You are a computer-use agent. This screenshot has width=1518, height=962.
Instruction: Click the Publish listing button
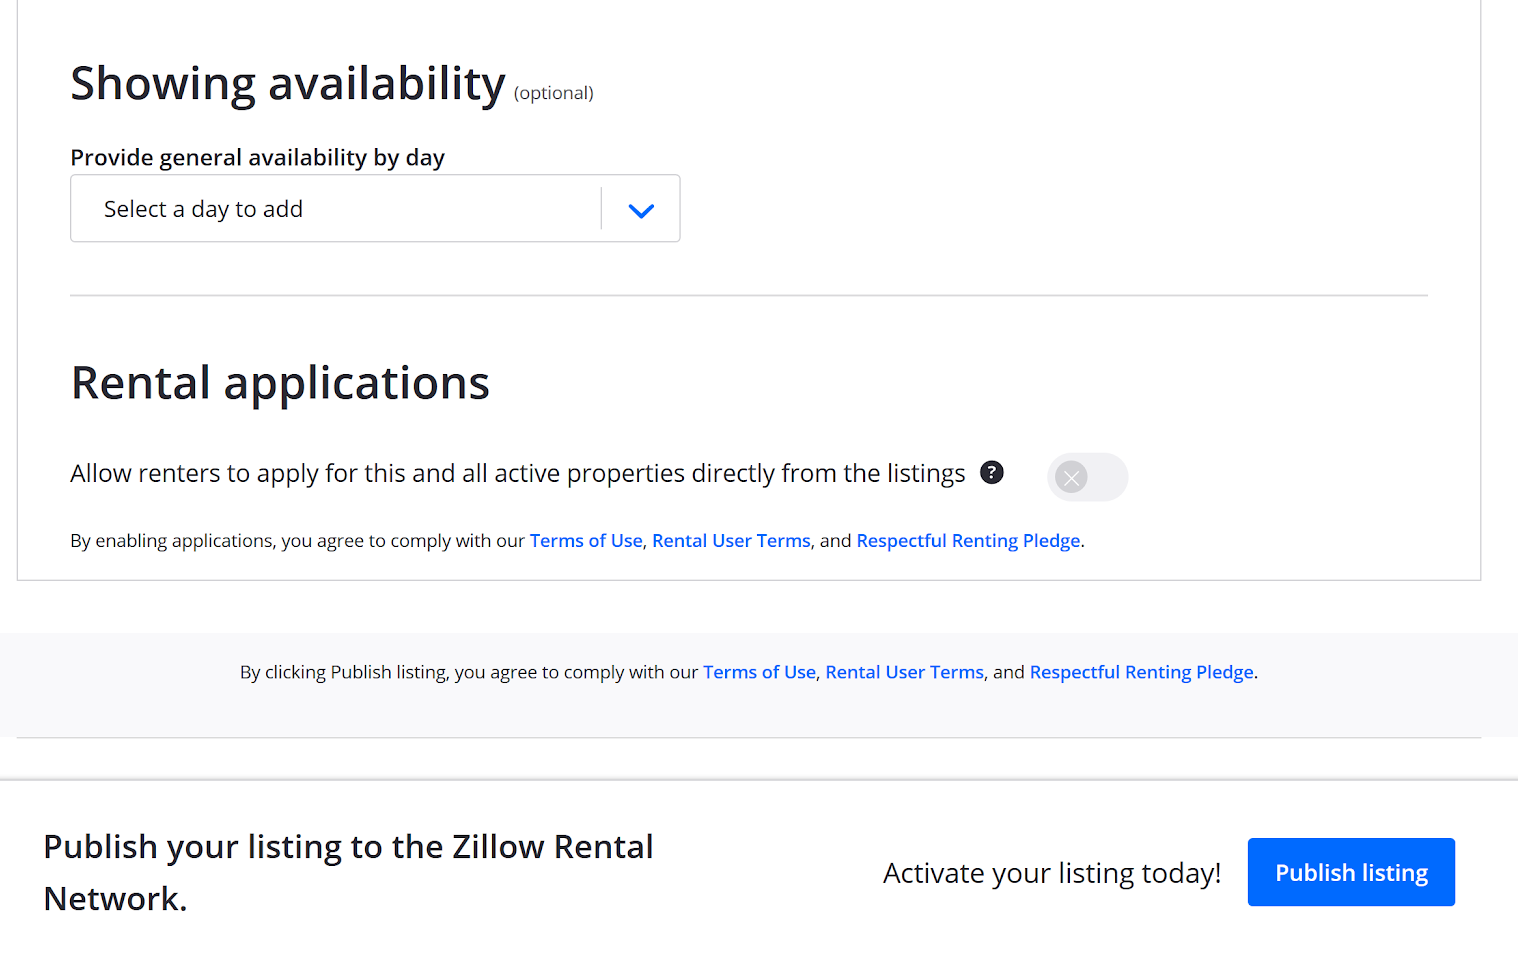(1351, 872)
